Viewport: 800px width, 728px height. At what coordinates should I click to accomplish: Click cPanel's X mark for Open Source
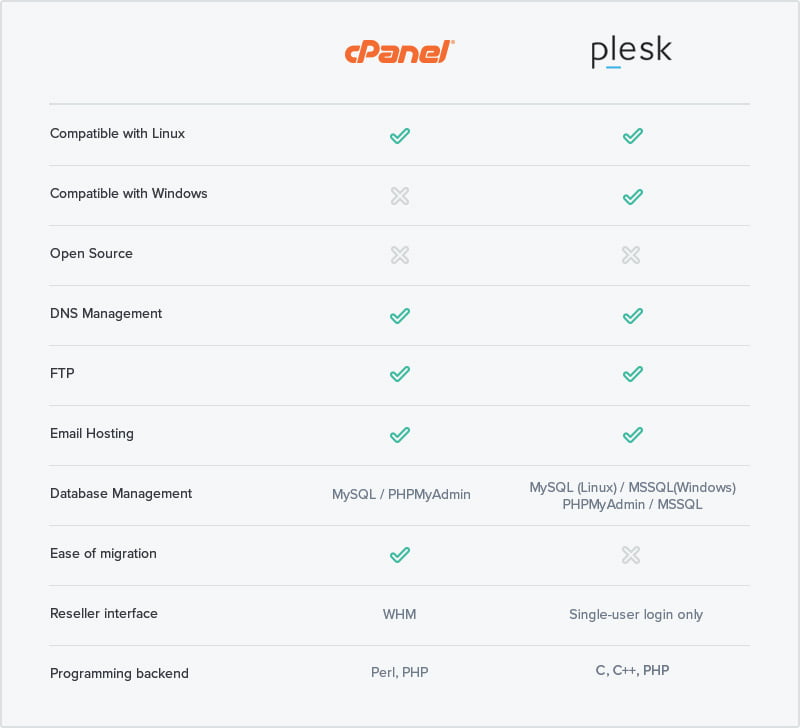tap(400, 255)
